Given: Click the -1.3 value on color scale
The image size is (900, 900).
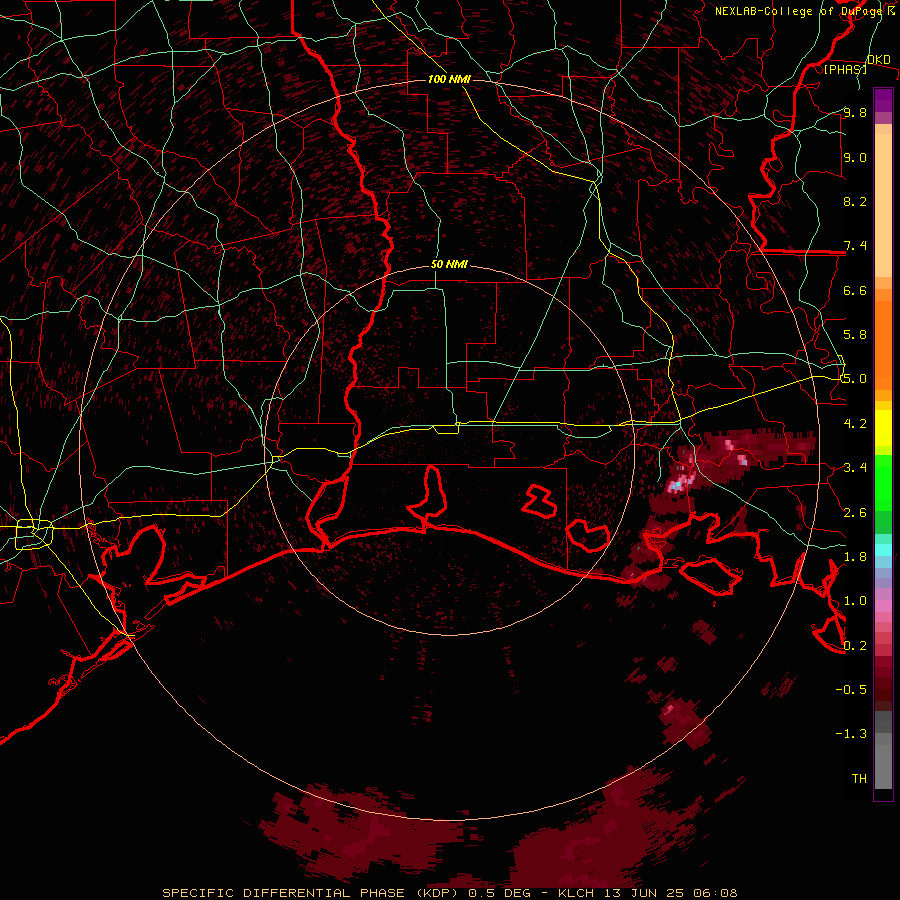Looking at the screenshot, I should pyautogui.click(x=851, y=734).
